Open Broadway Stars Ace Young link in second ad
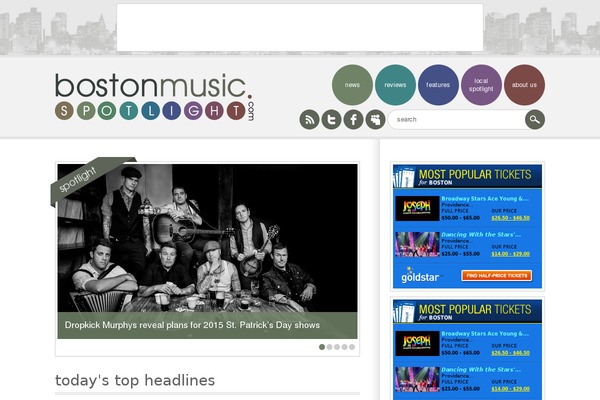Viewport: 600px width, 400px height. click(485, 334)
